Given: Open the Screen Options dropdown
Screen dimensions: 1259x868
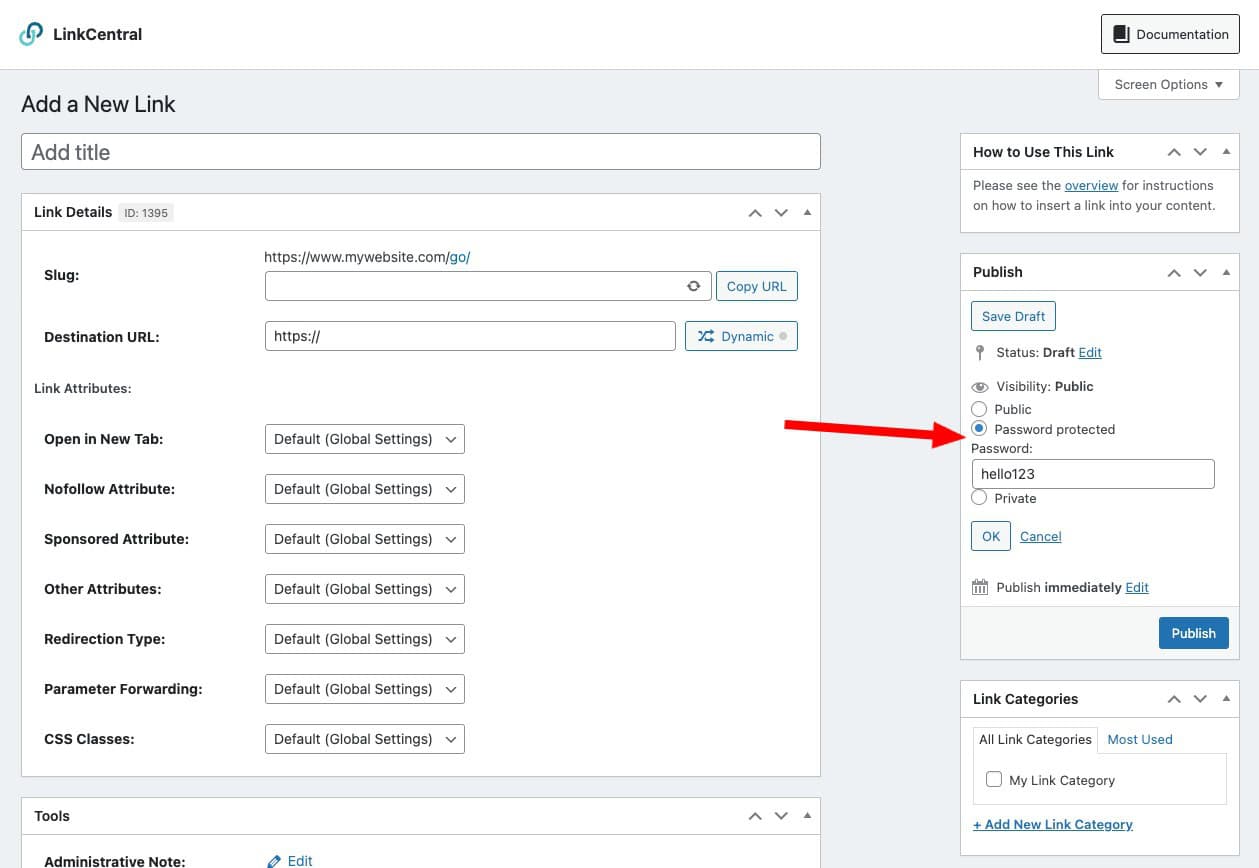Looking at the screenshot, I should tap(1168, 84).
